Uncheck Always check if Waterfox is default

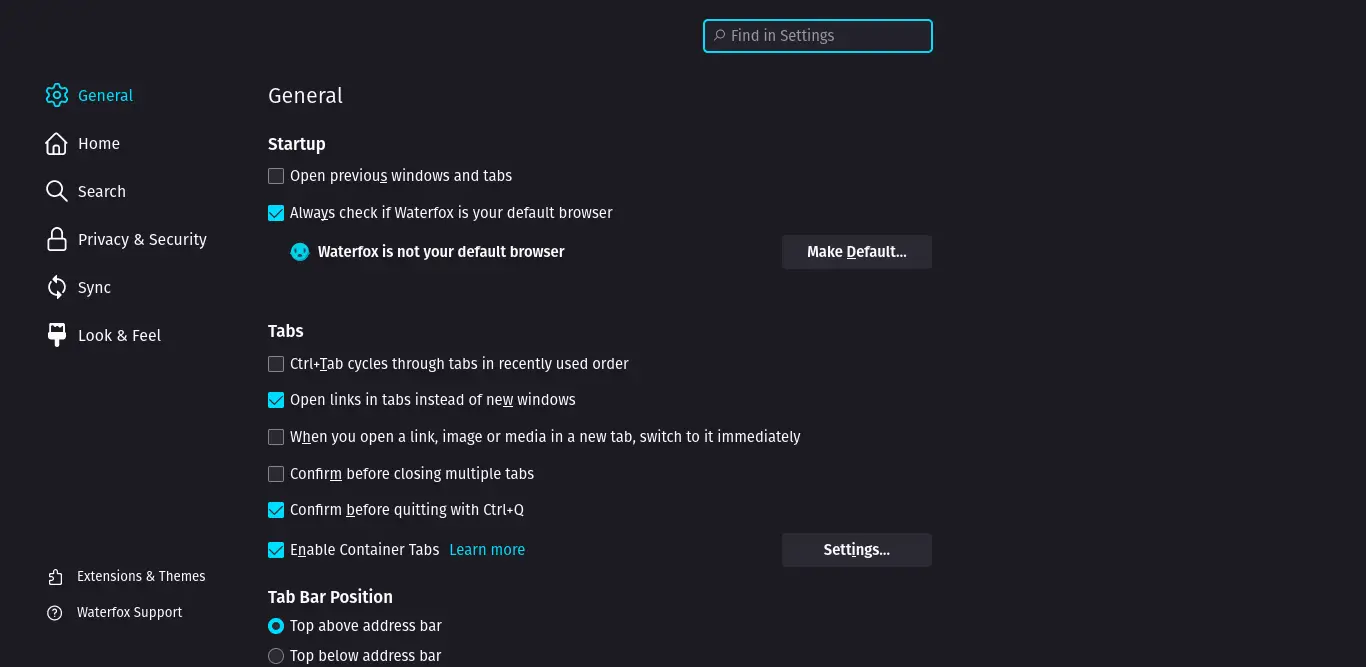pyautogui.click(x=276, y=213)
